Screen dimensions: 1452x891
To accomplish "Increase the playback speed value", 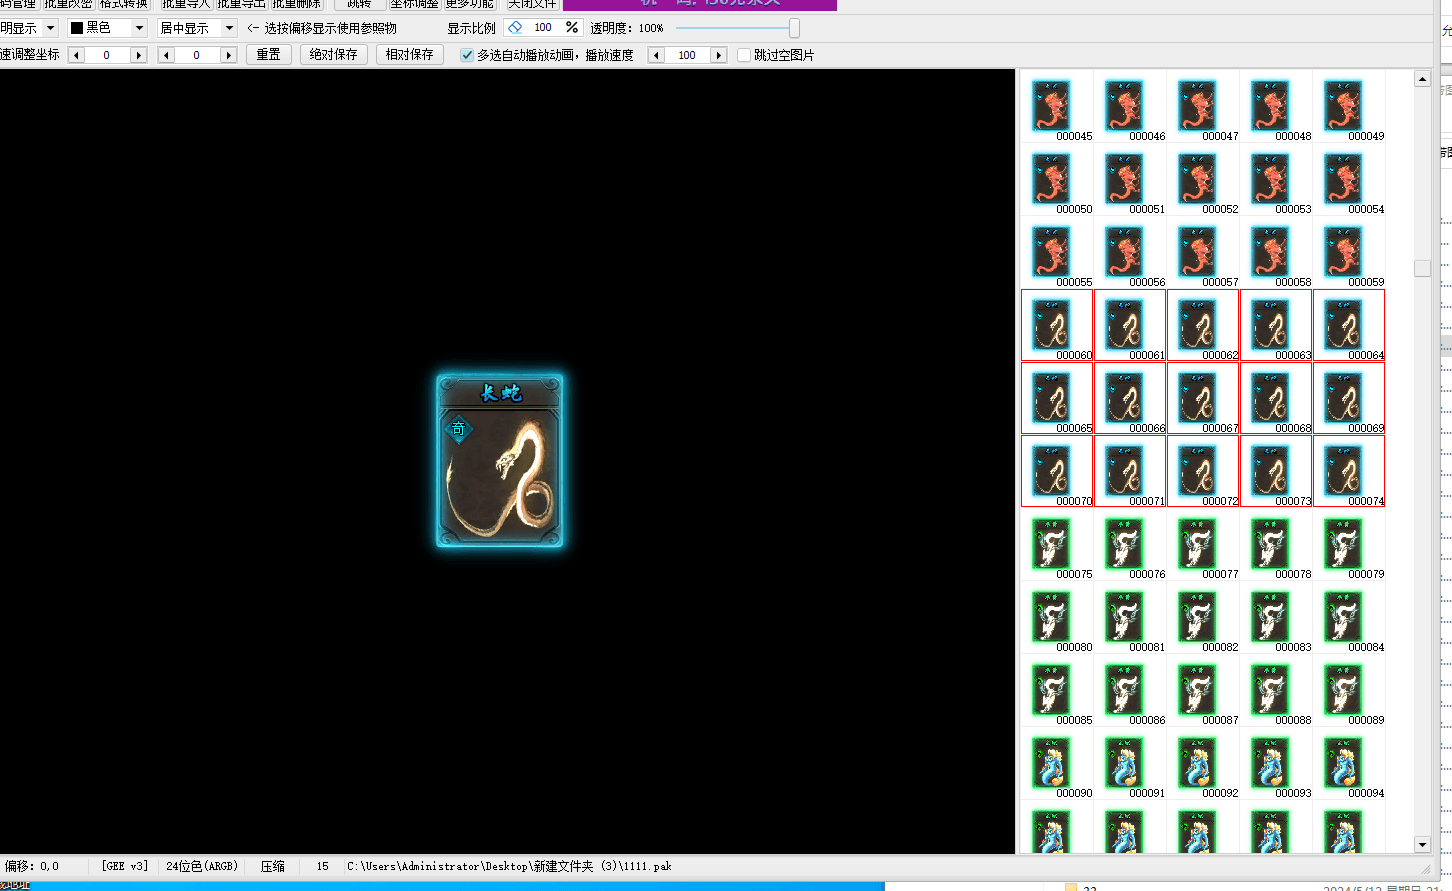I will (718, 55).
